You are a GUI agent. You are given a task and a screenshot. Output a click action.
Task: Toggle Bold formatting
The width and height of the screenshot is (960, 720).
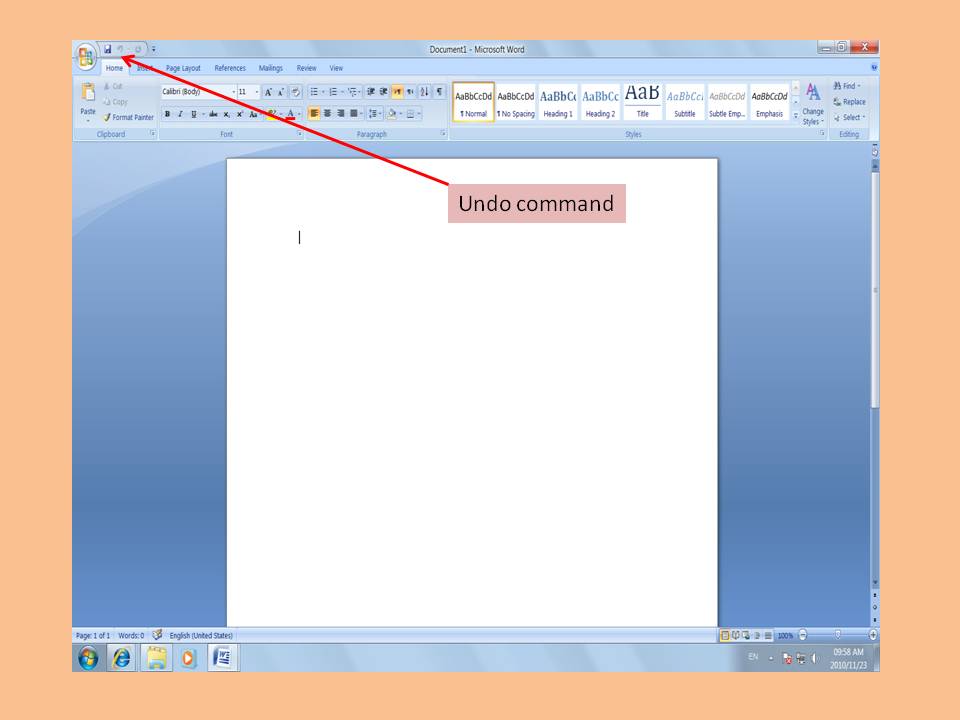[x=167, y=114]
